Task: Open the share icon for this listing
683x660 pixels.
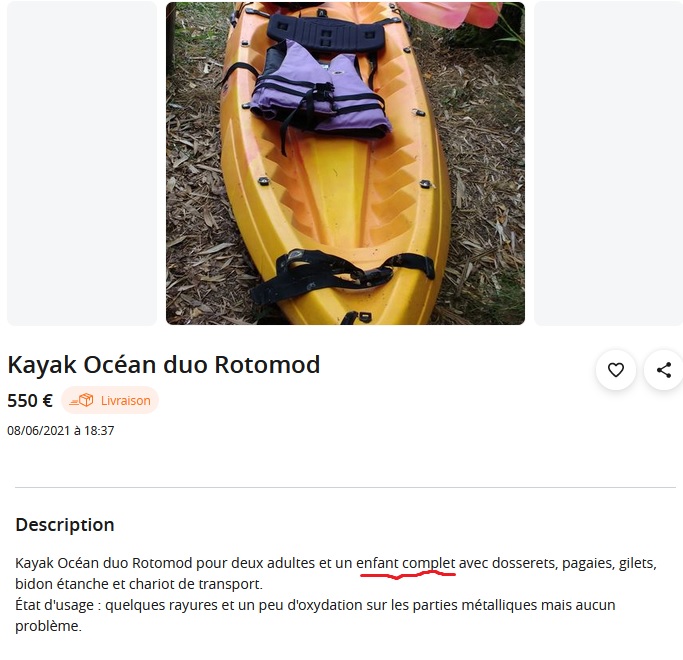Action: 663,370
